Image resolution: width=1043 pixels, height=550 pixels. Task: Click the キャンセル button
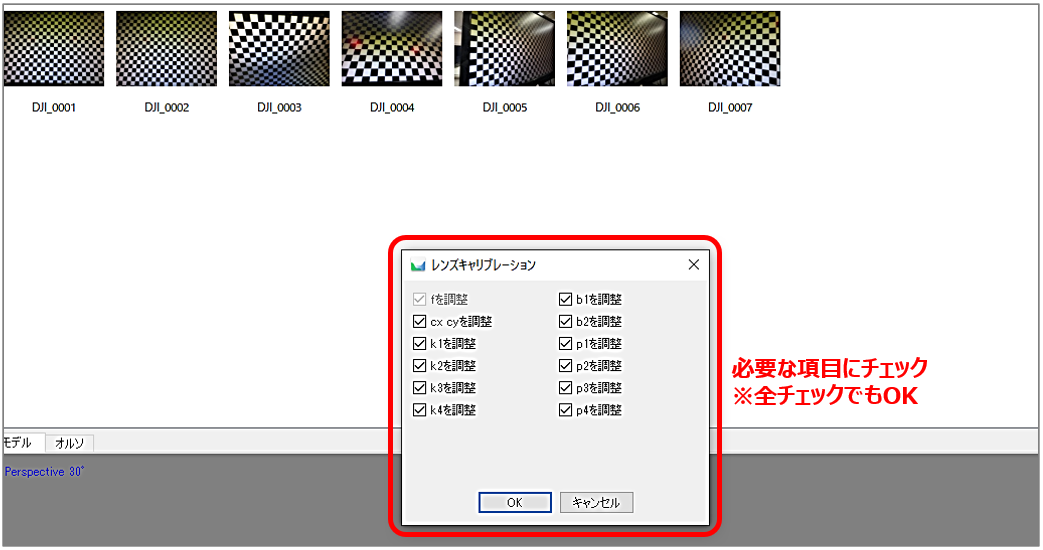pos(596,503)
